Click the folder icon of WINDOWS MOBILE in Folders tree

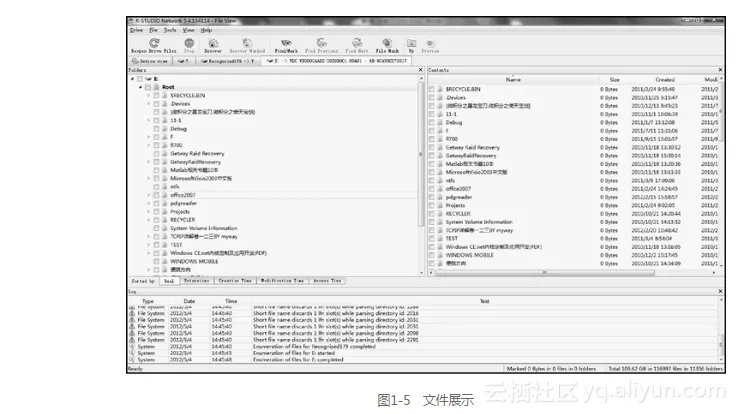[x=165, y=261]
